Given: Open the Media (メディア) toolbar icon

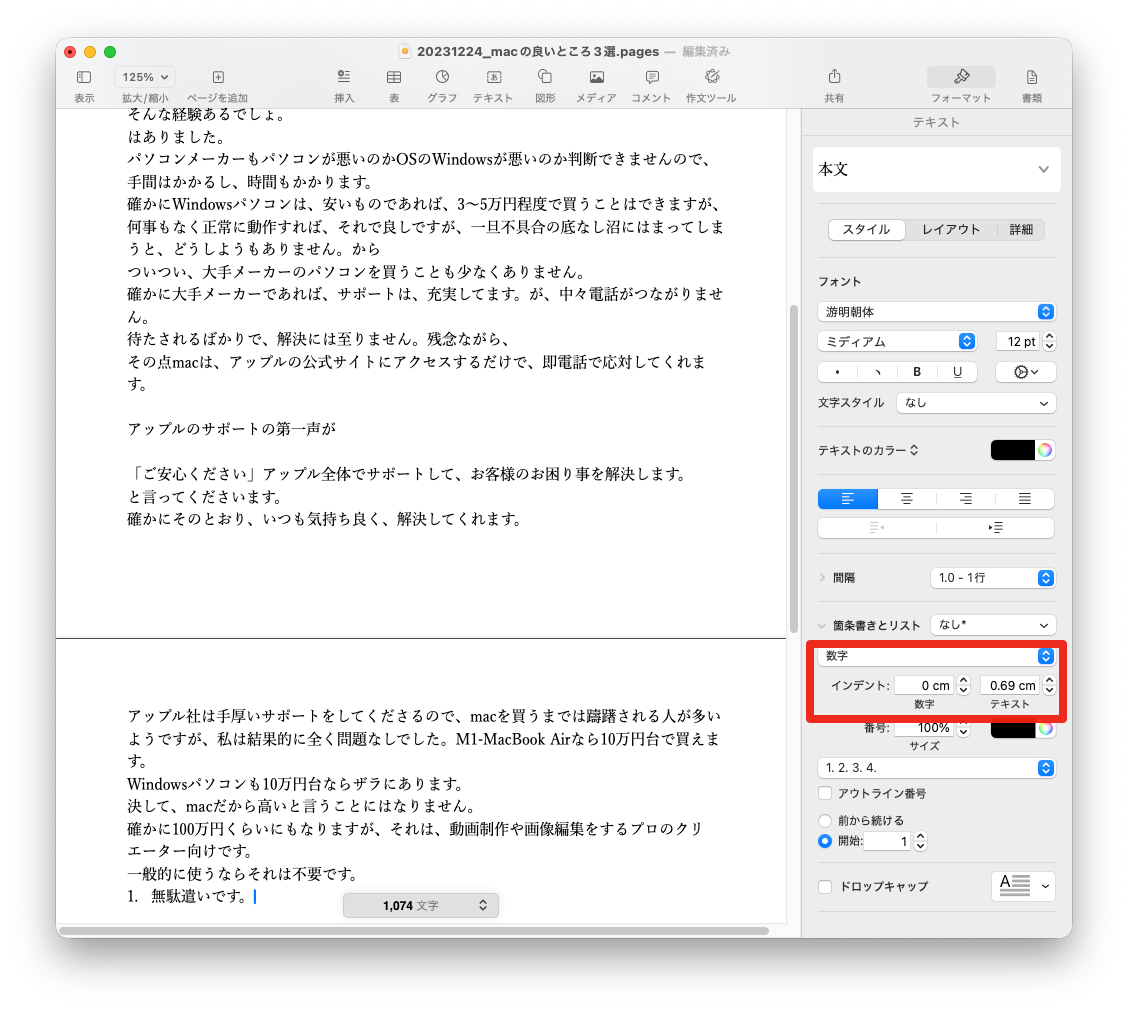Looking at the screenshot, I should [596, 77].
